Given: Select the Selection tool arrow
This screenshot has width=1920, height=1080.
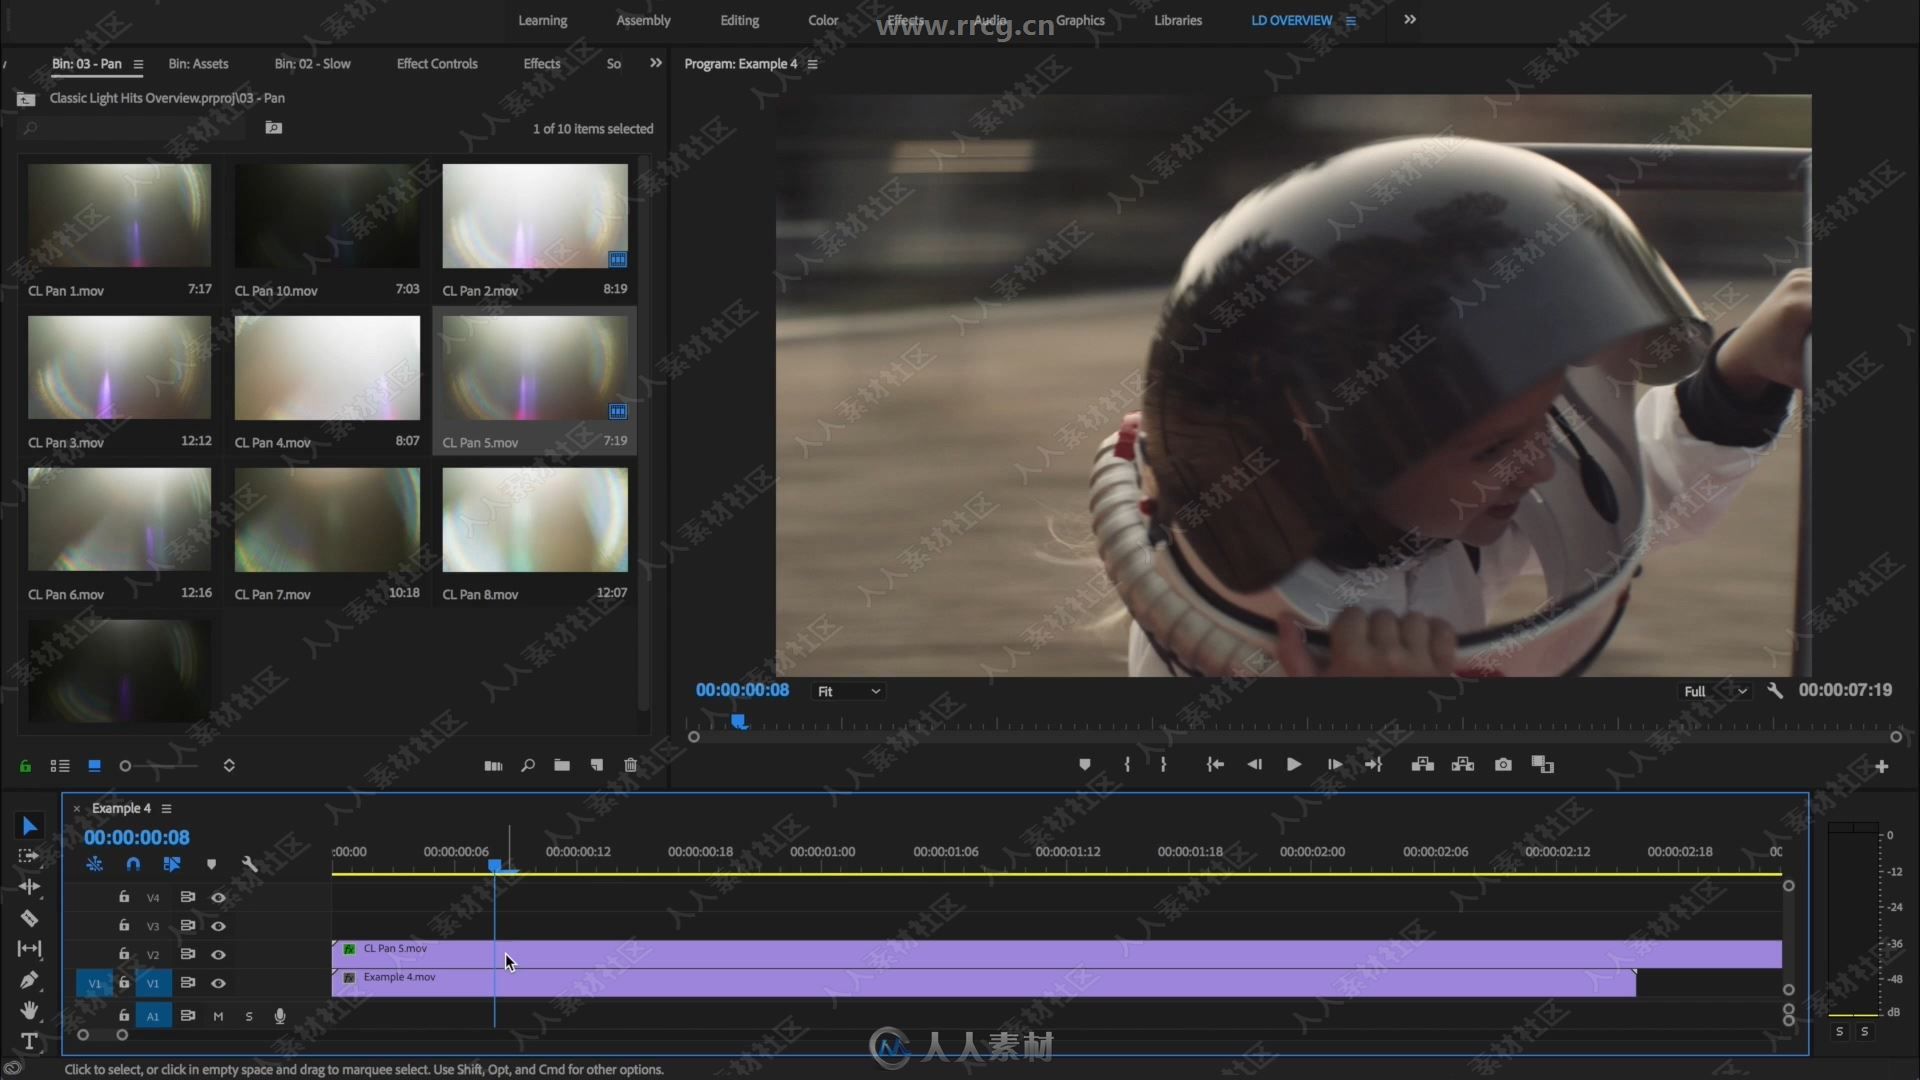Looking at the screenshot, I should coord(29,826).
